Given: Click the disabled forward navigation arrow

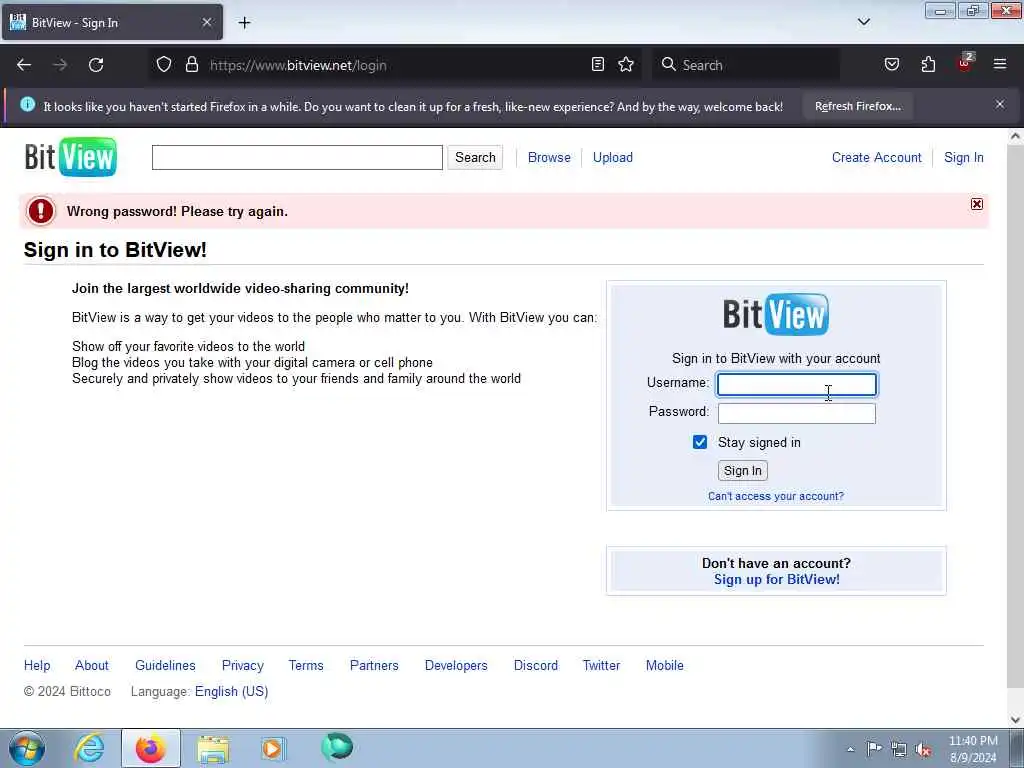Looking at the screenshot, I should point(60,65).
